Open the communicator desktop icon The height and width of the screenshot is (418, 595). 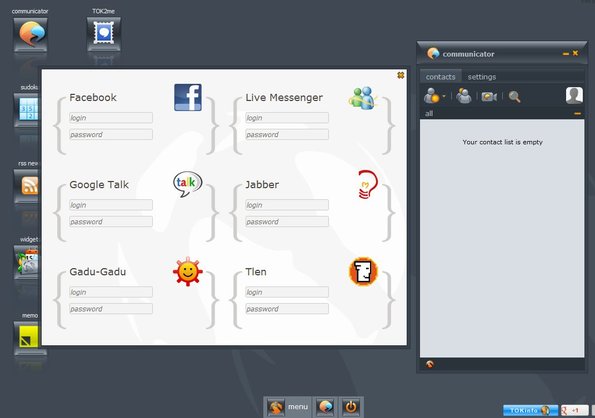[30, 35]
